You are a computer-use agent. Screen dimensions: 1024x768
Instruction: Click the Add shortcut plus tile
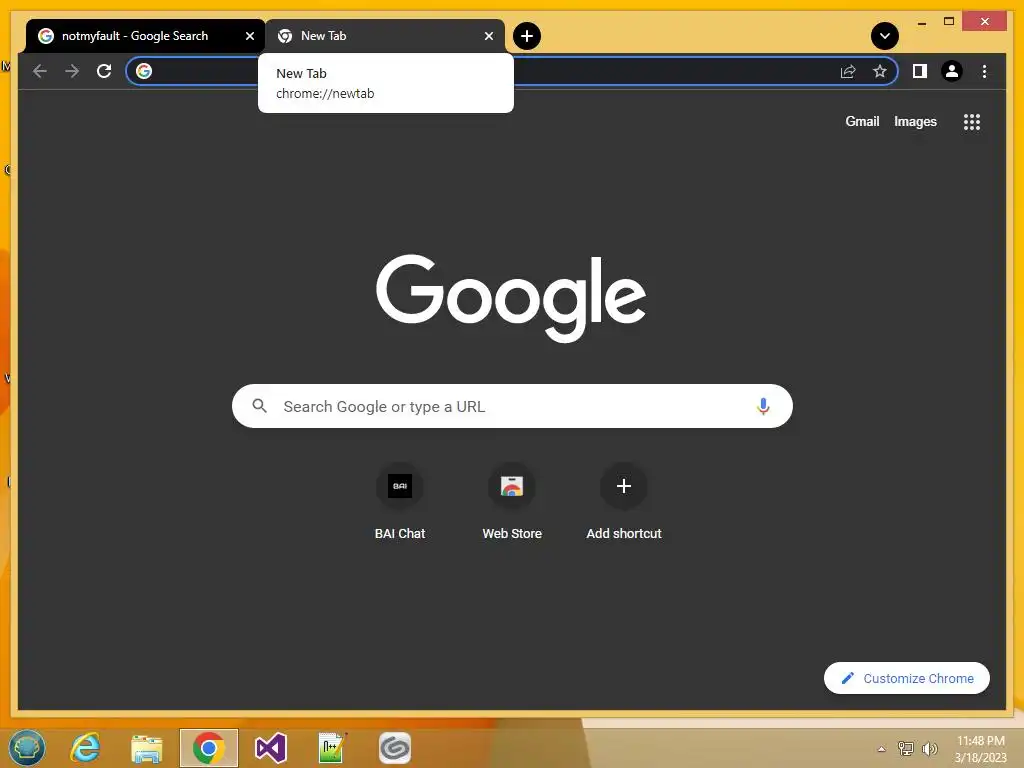(624, 502)
